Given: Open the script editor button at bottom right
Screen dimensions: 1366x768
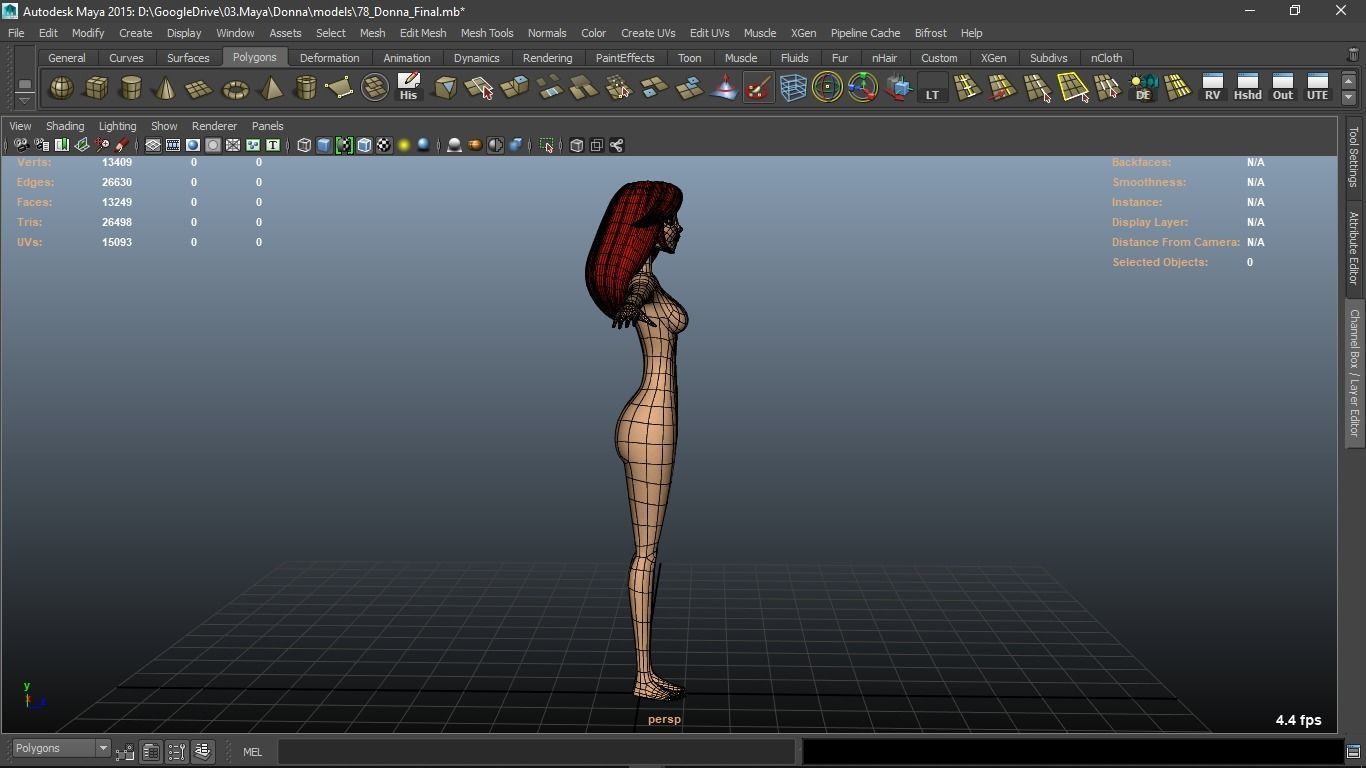Looking at the screenshot, I should [x=1353, y=752].
